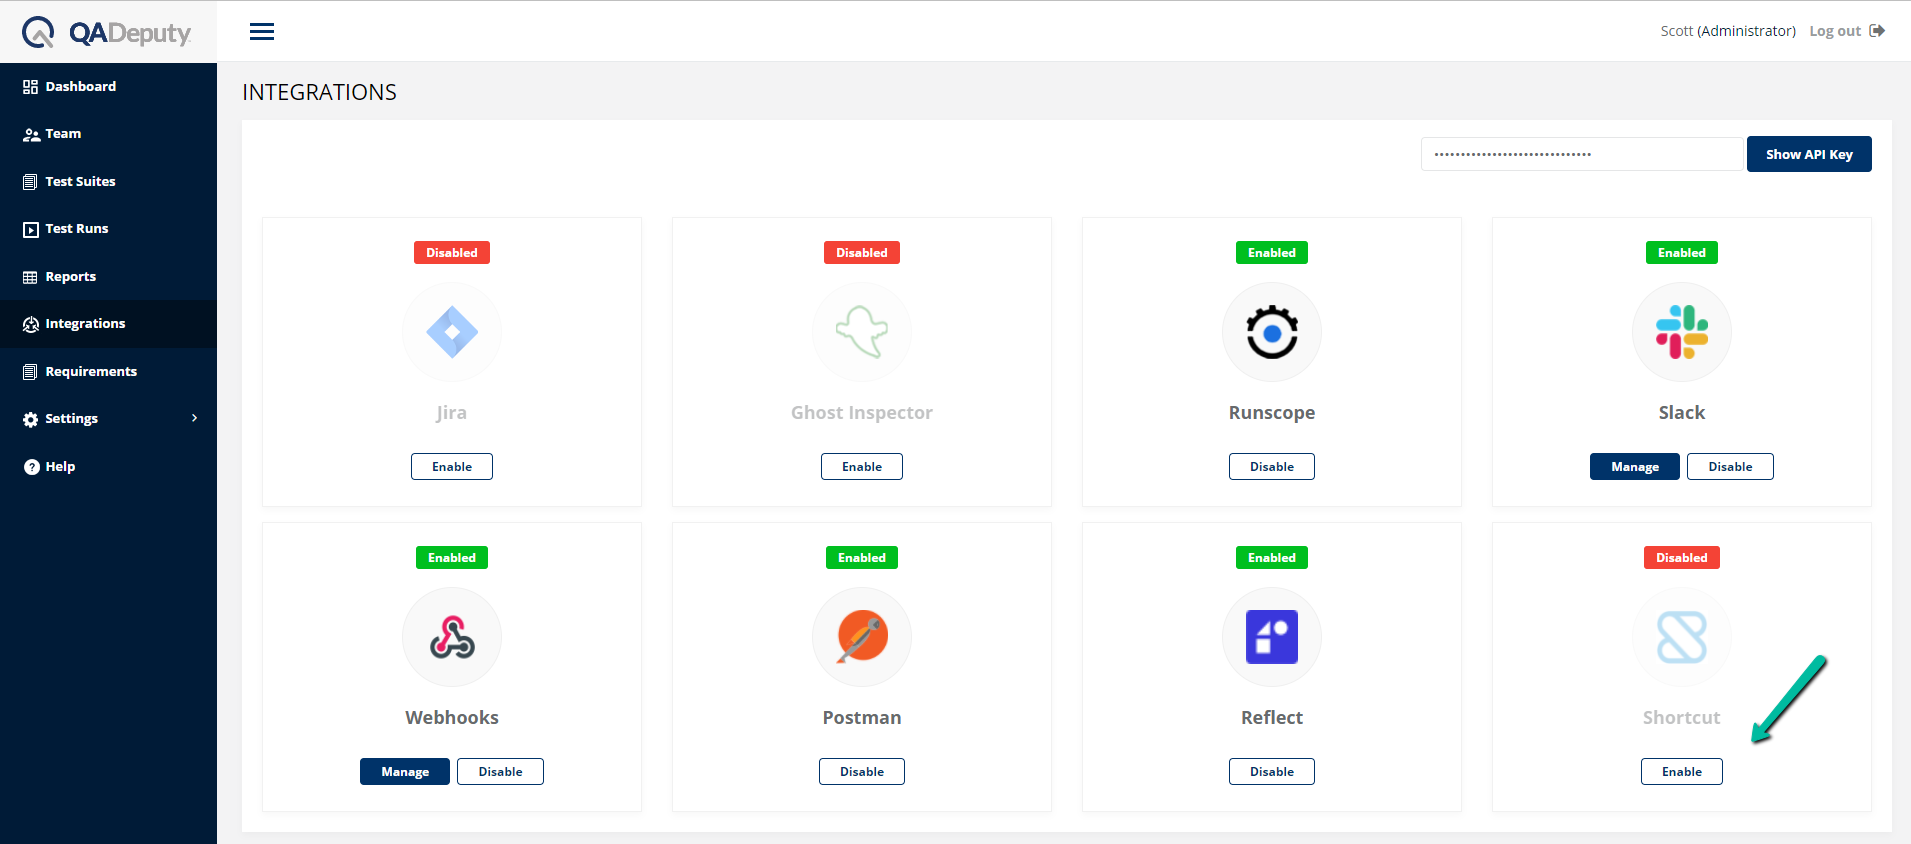Click the Shortcut logo icon

click(1682, 637)
